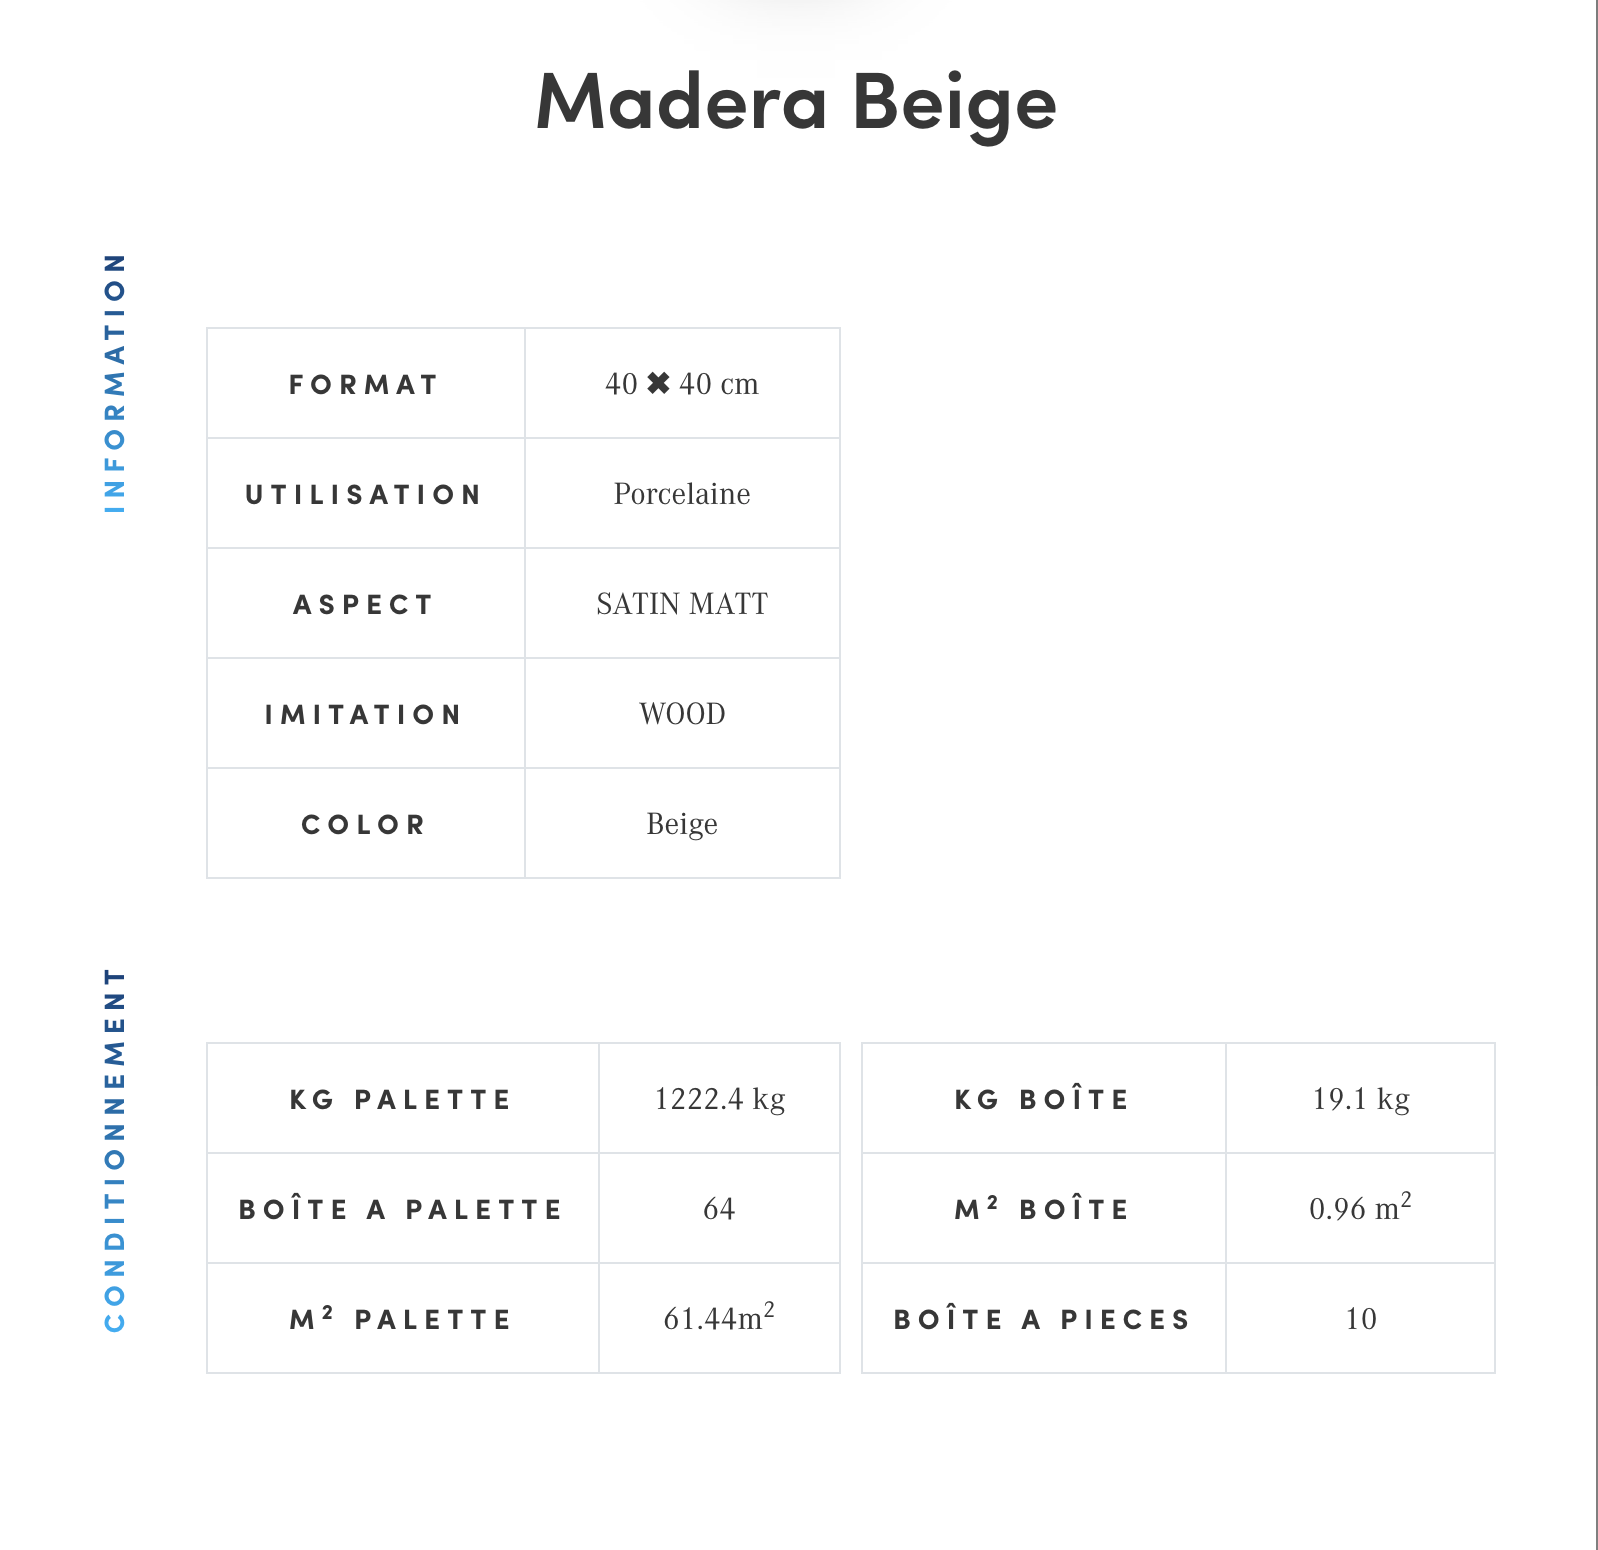1598x1550 pixels.
Task: Click the 19.1 kg box weight
Action: (1361, 1099)
